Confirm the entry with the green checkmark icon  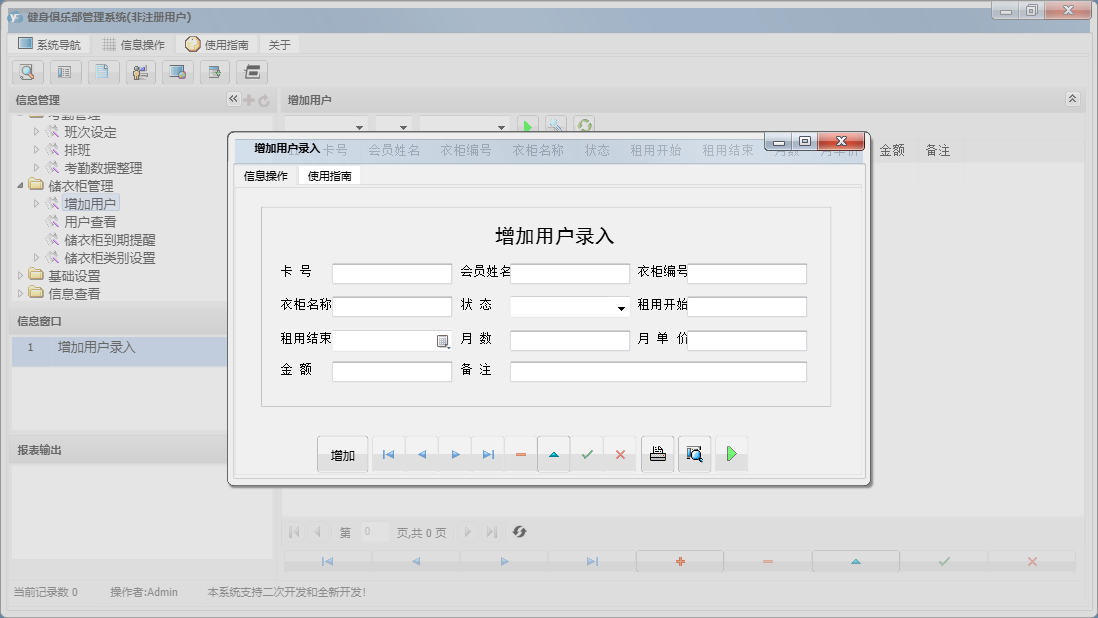click(x=588, y=453)
